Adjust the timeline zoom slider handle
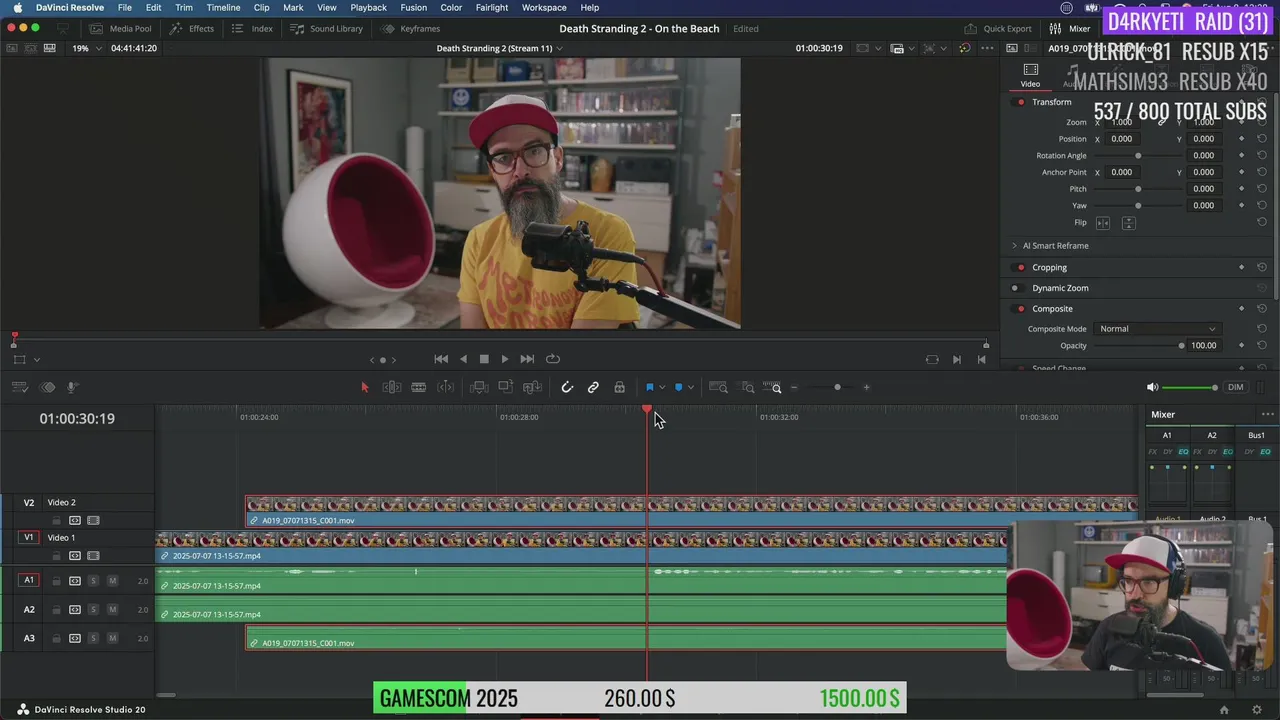The width and height of the screenshot is (1280, 720). coord(837,387)
